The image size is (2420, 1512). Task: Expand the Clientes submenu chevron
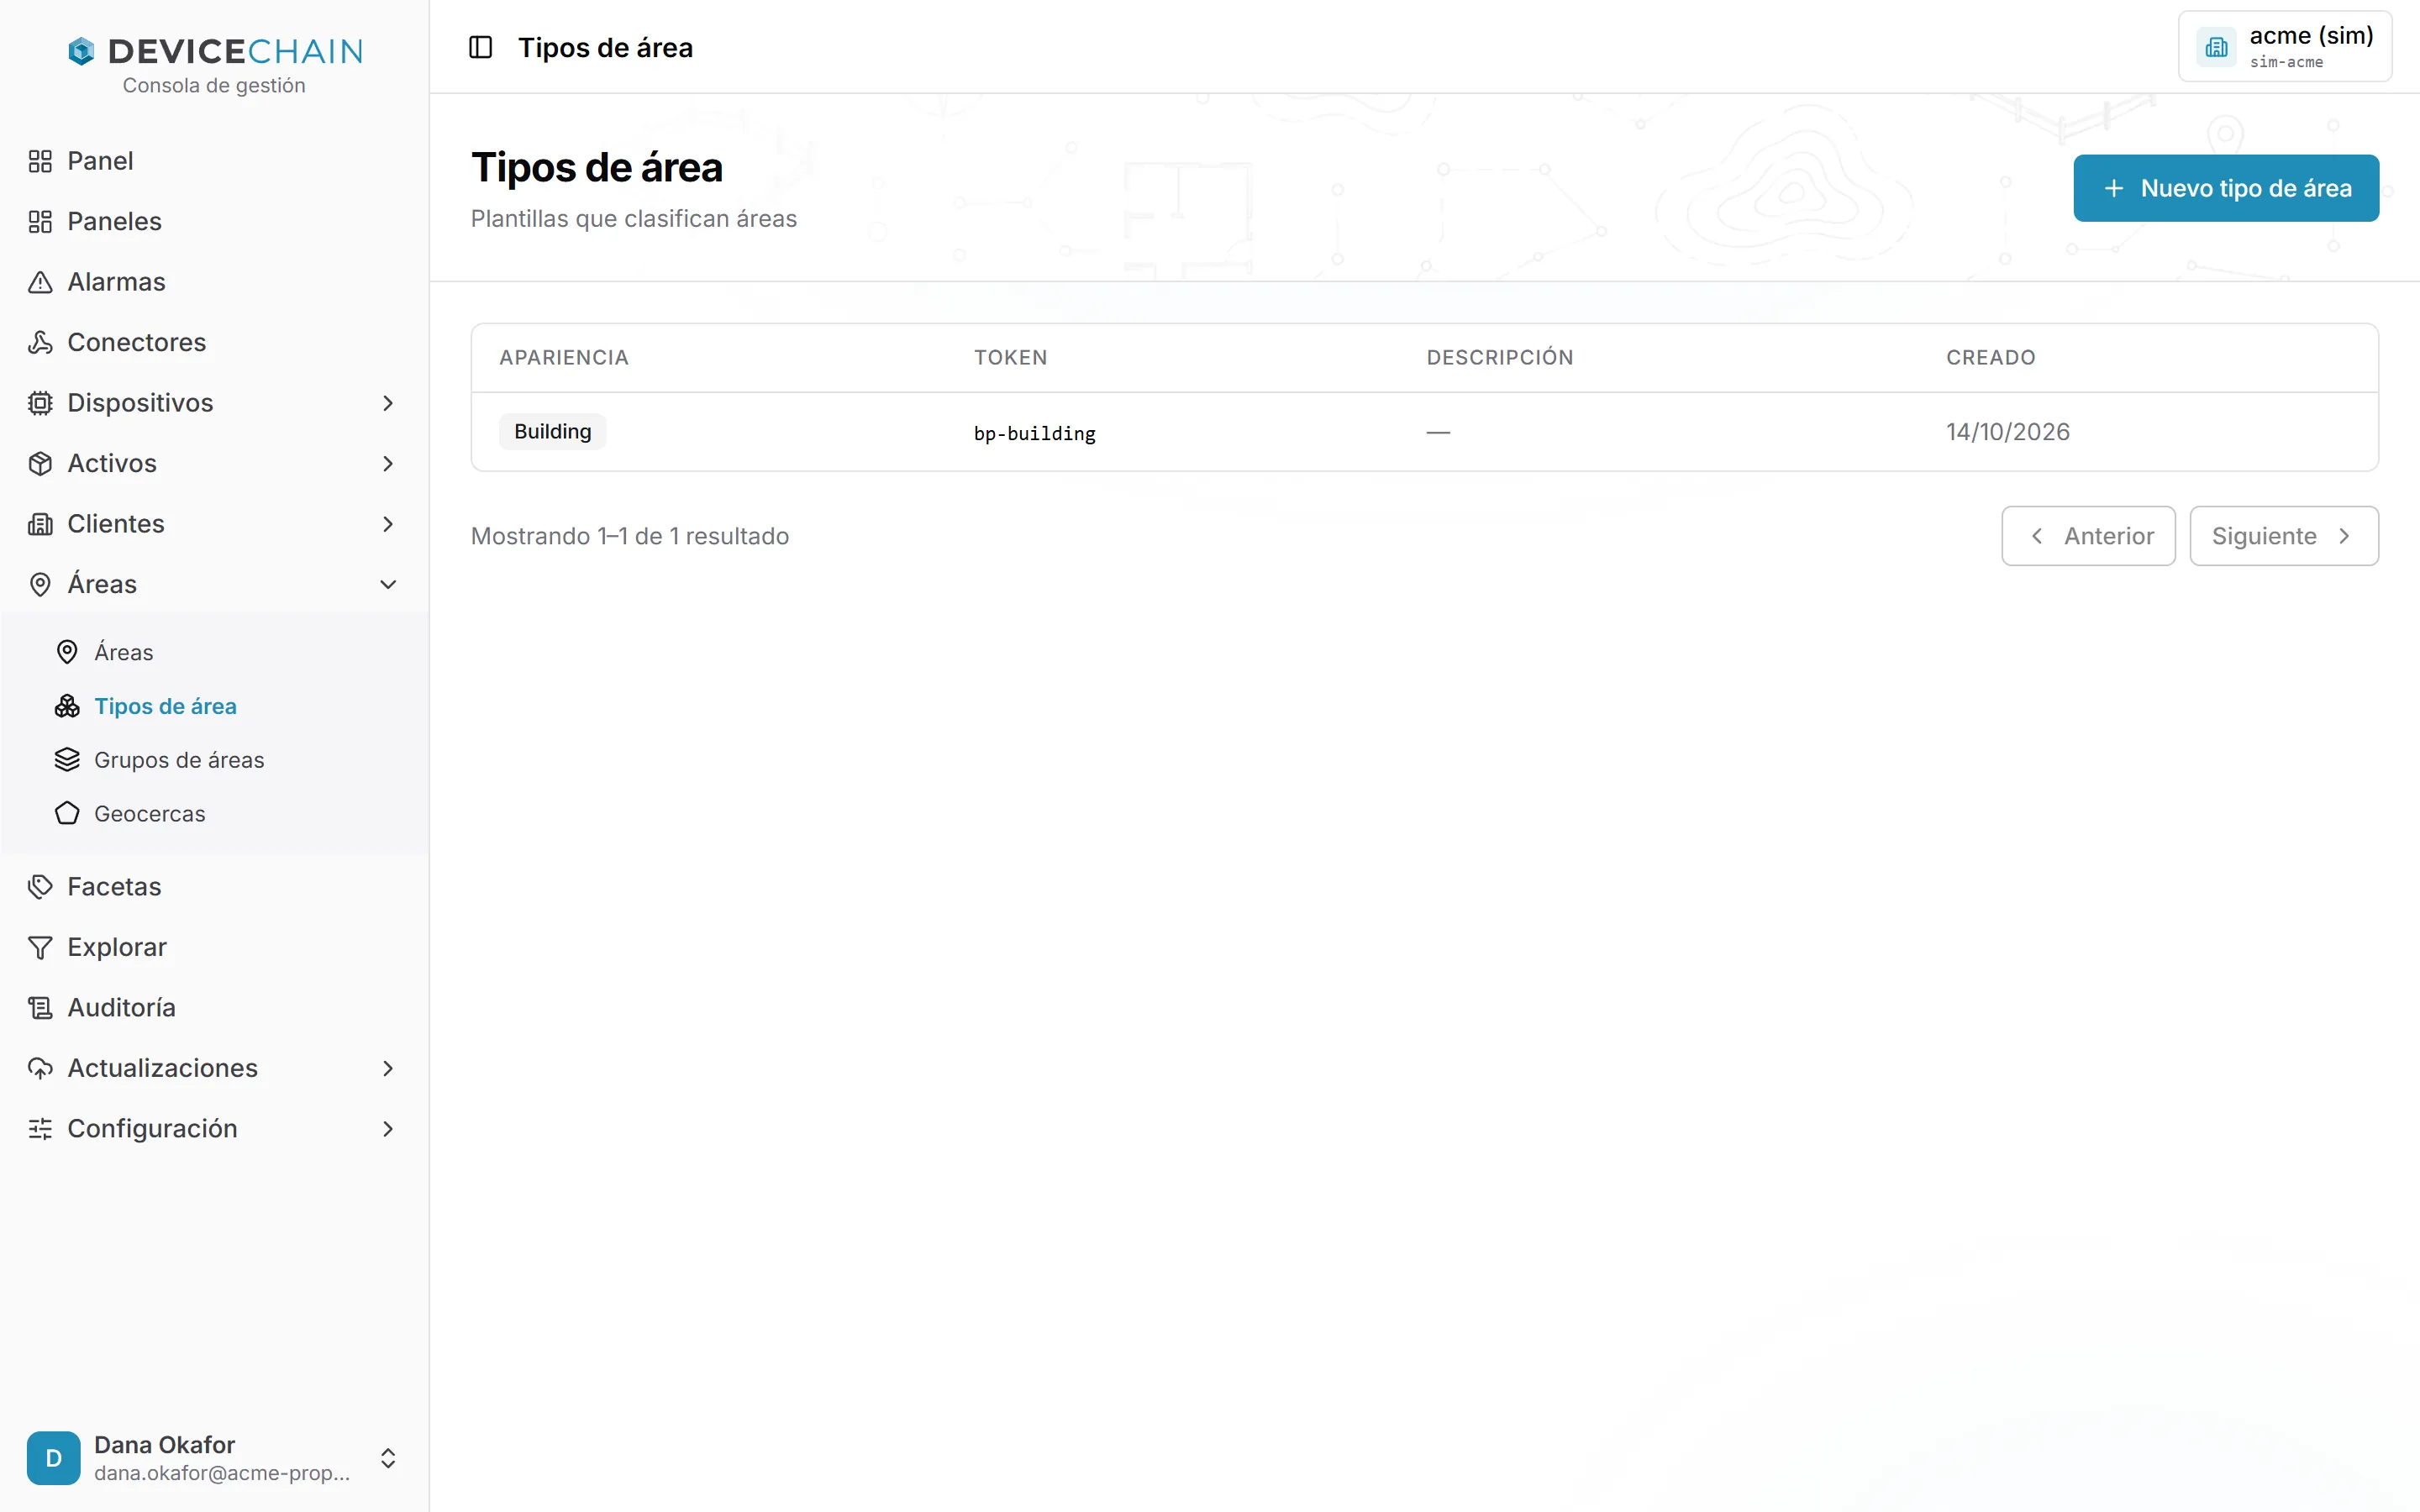point(388,524)
